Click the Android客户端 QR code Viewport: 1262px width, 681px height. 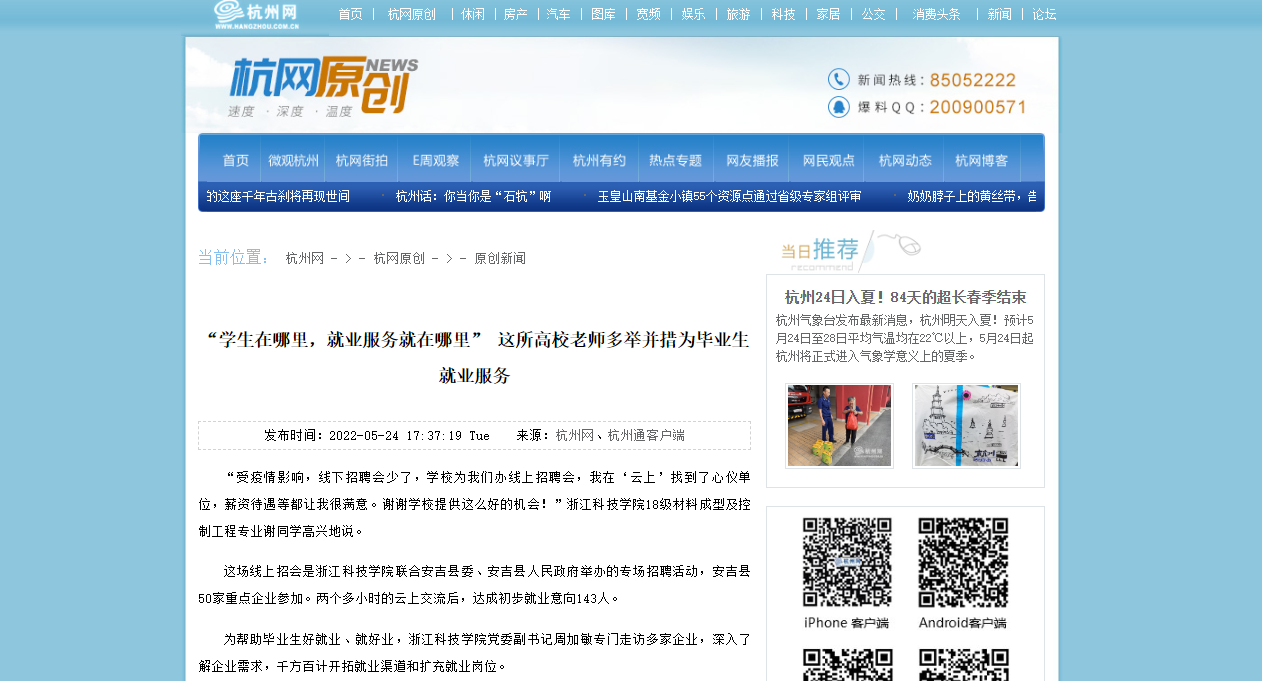pyautogui.click(x=963, y=562)
